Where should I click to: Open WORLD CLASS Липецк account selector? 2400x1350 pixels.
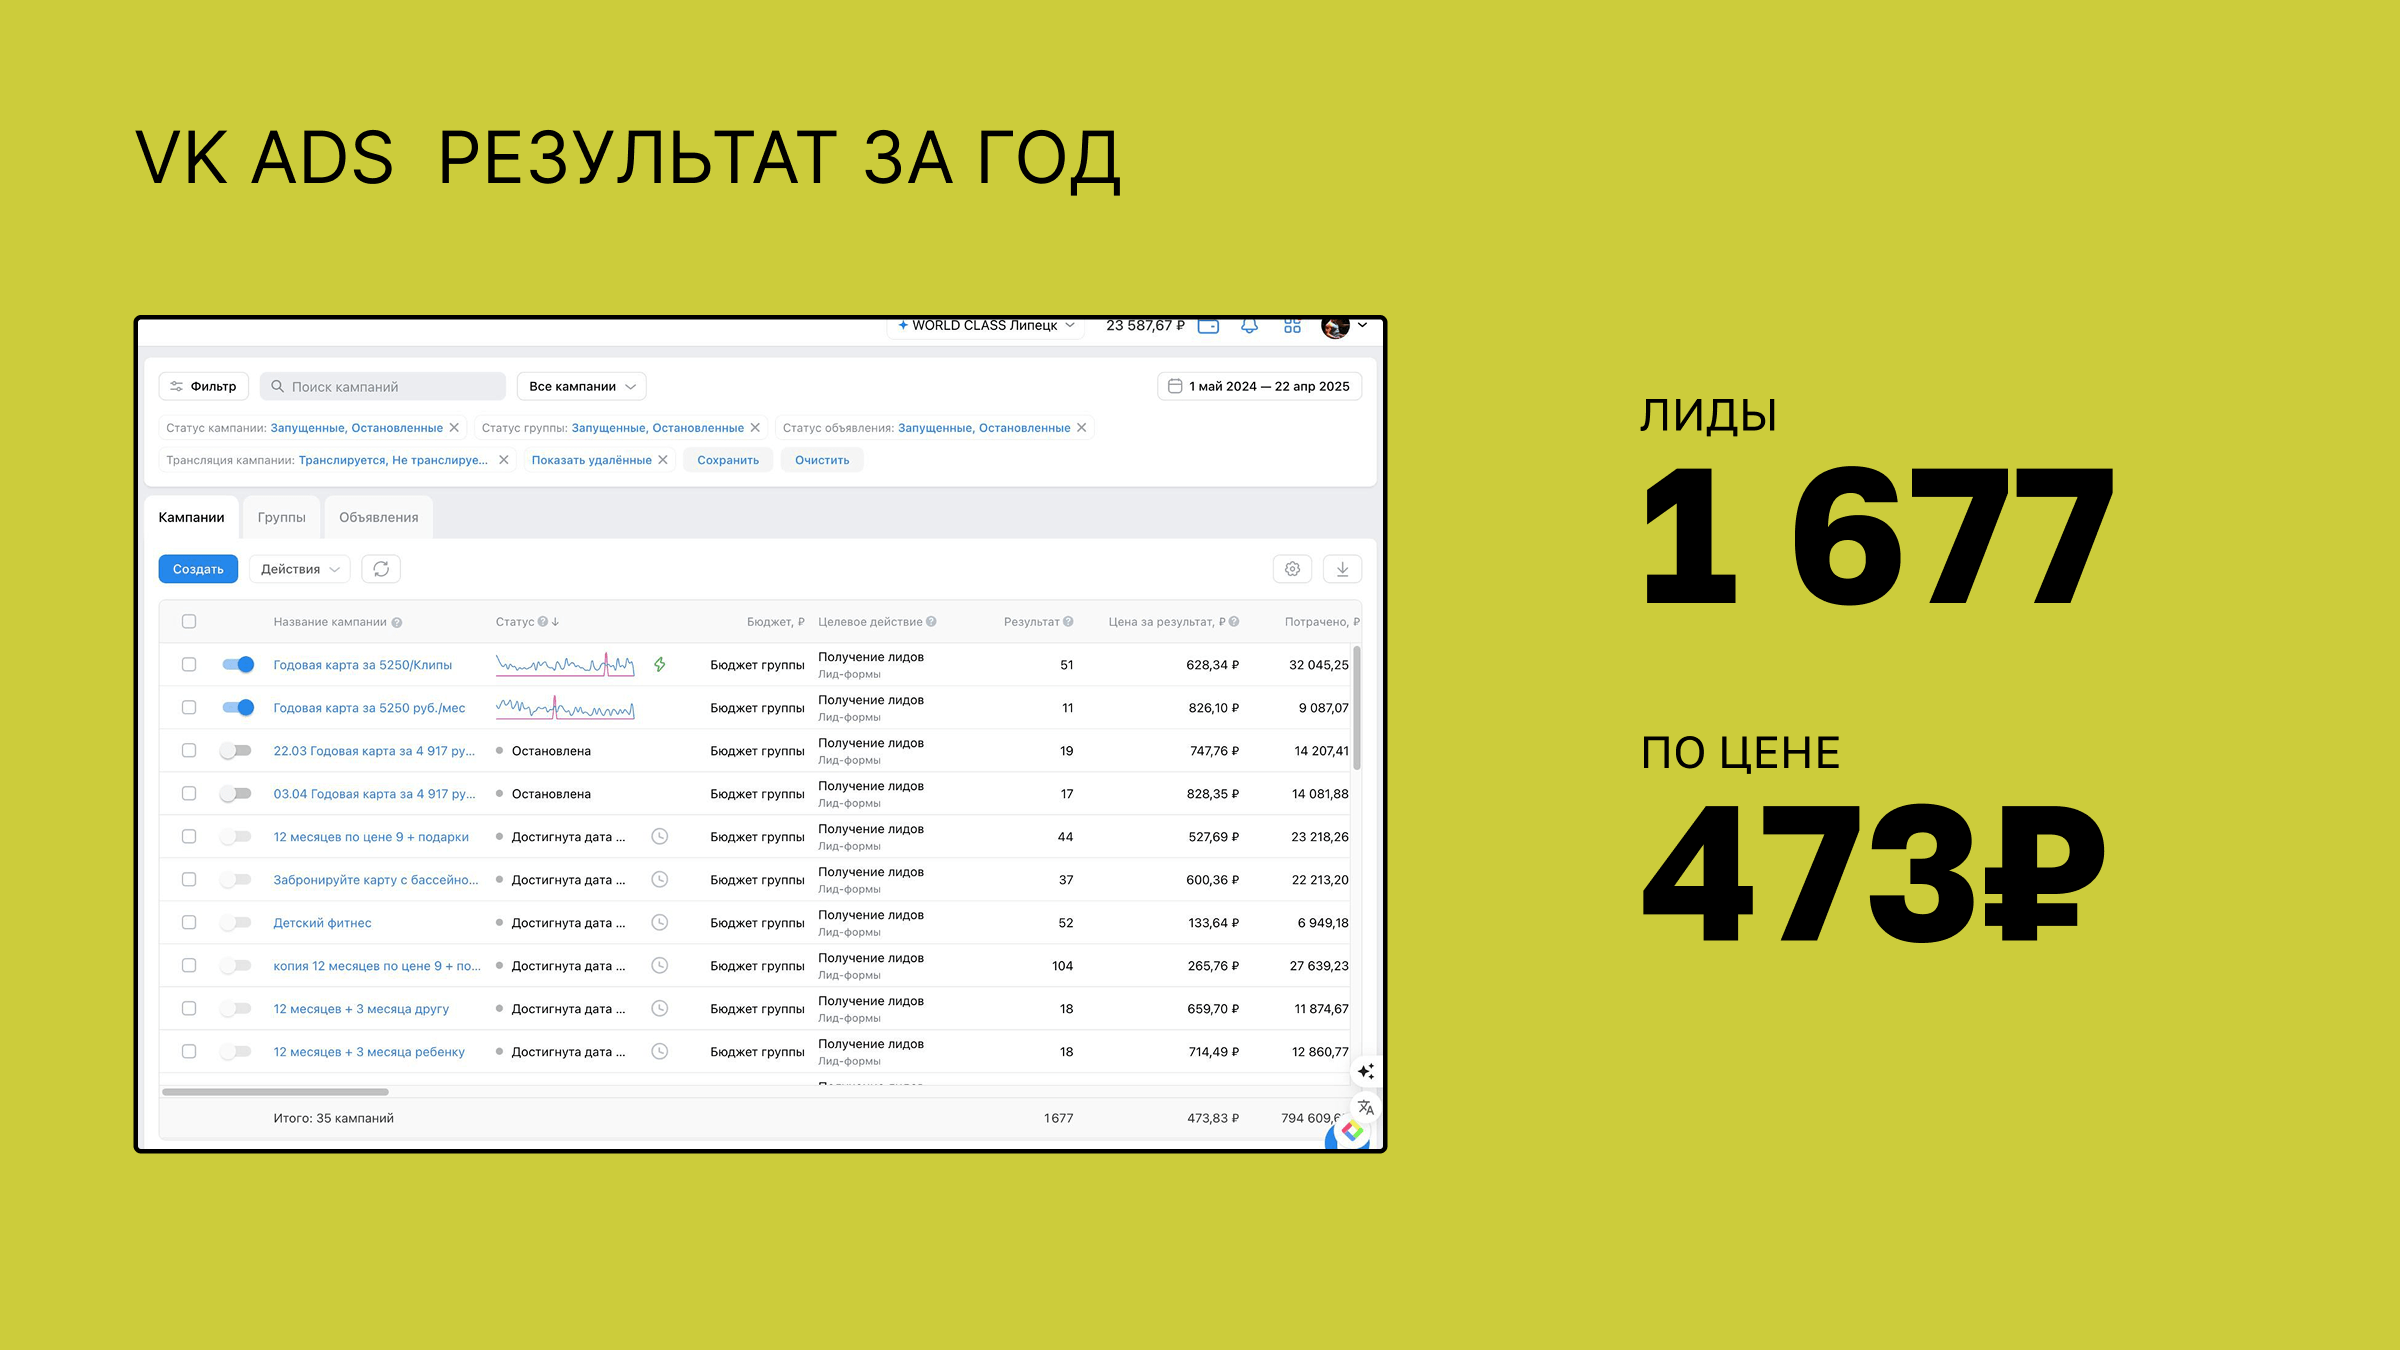[985, 326]
